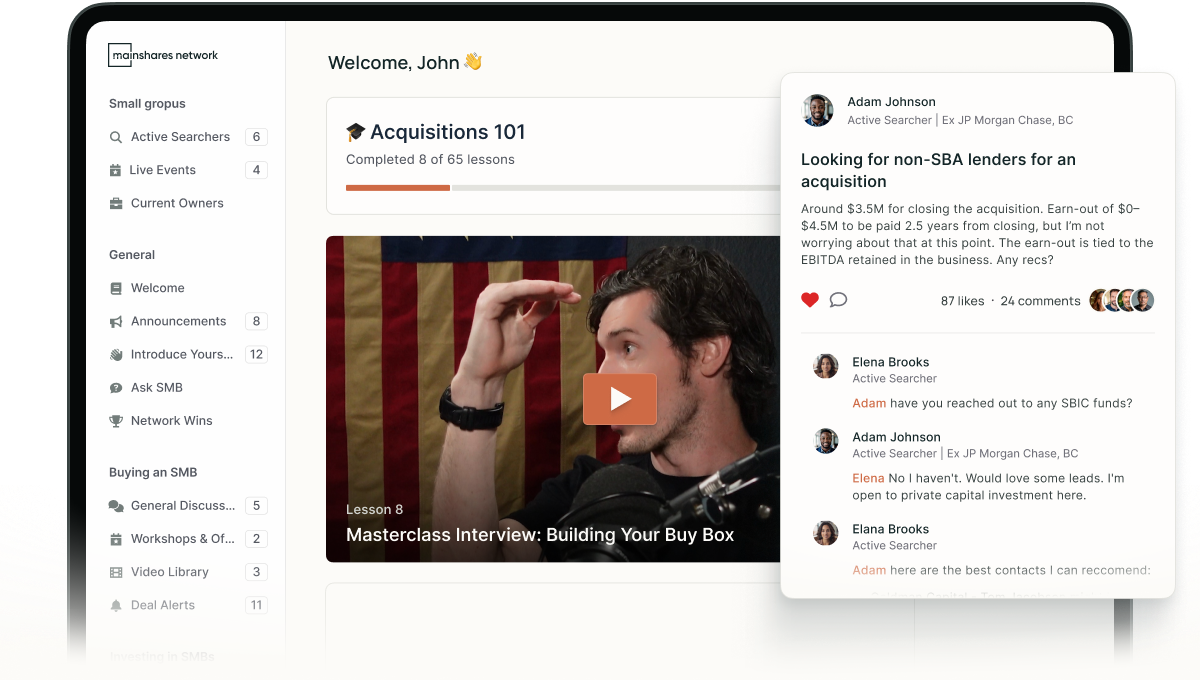Click the waving hand icon for Introduce Yourself
The height and width of the screenshot is (680, 1200).
point(116,354)
